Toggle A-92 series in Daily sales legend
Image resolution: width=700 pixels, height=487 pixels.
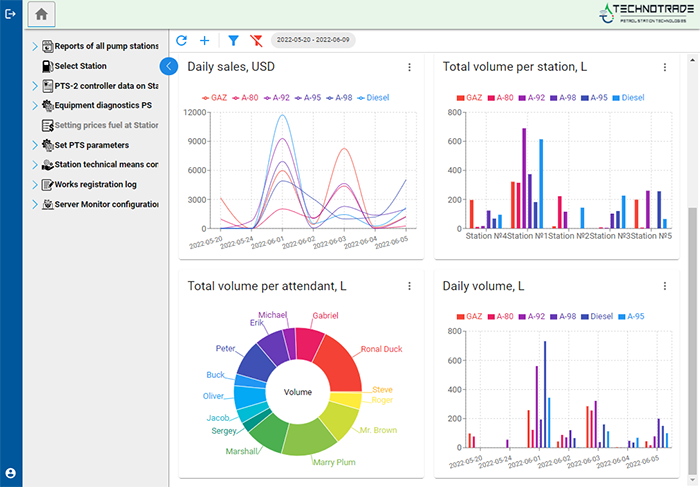(277, 98)
